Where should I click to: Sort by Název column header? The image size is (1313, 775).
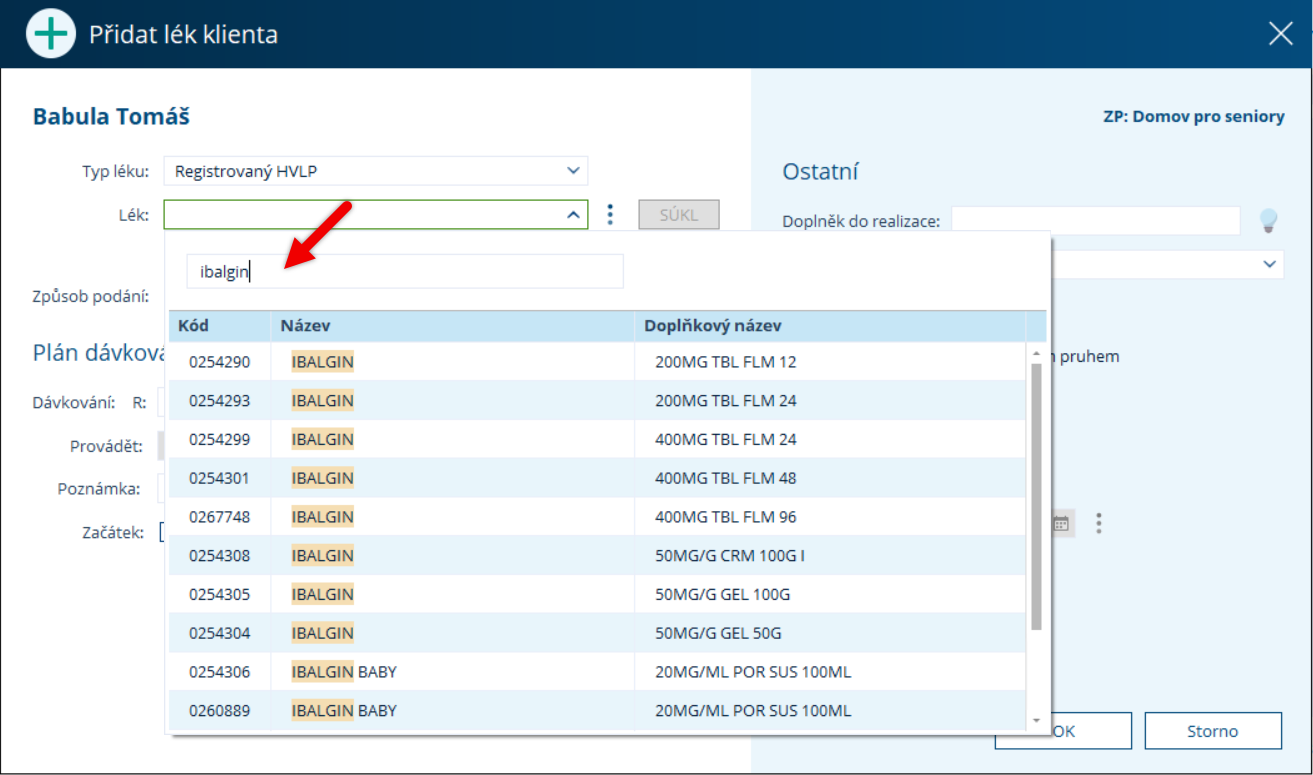(x=453, y=326)
